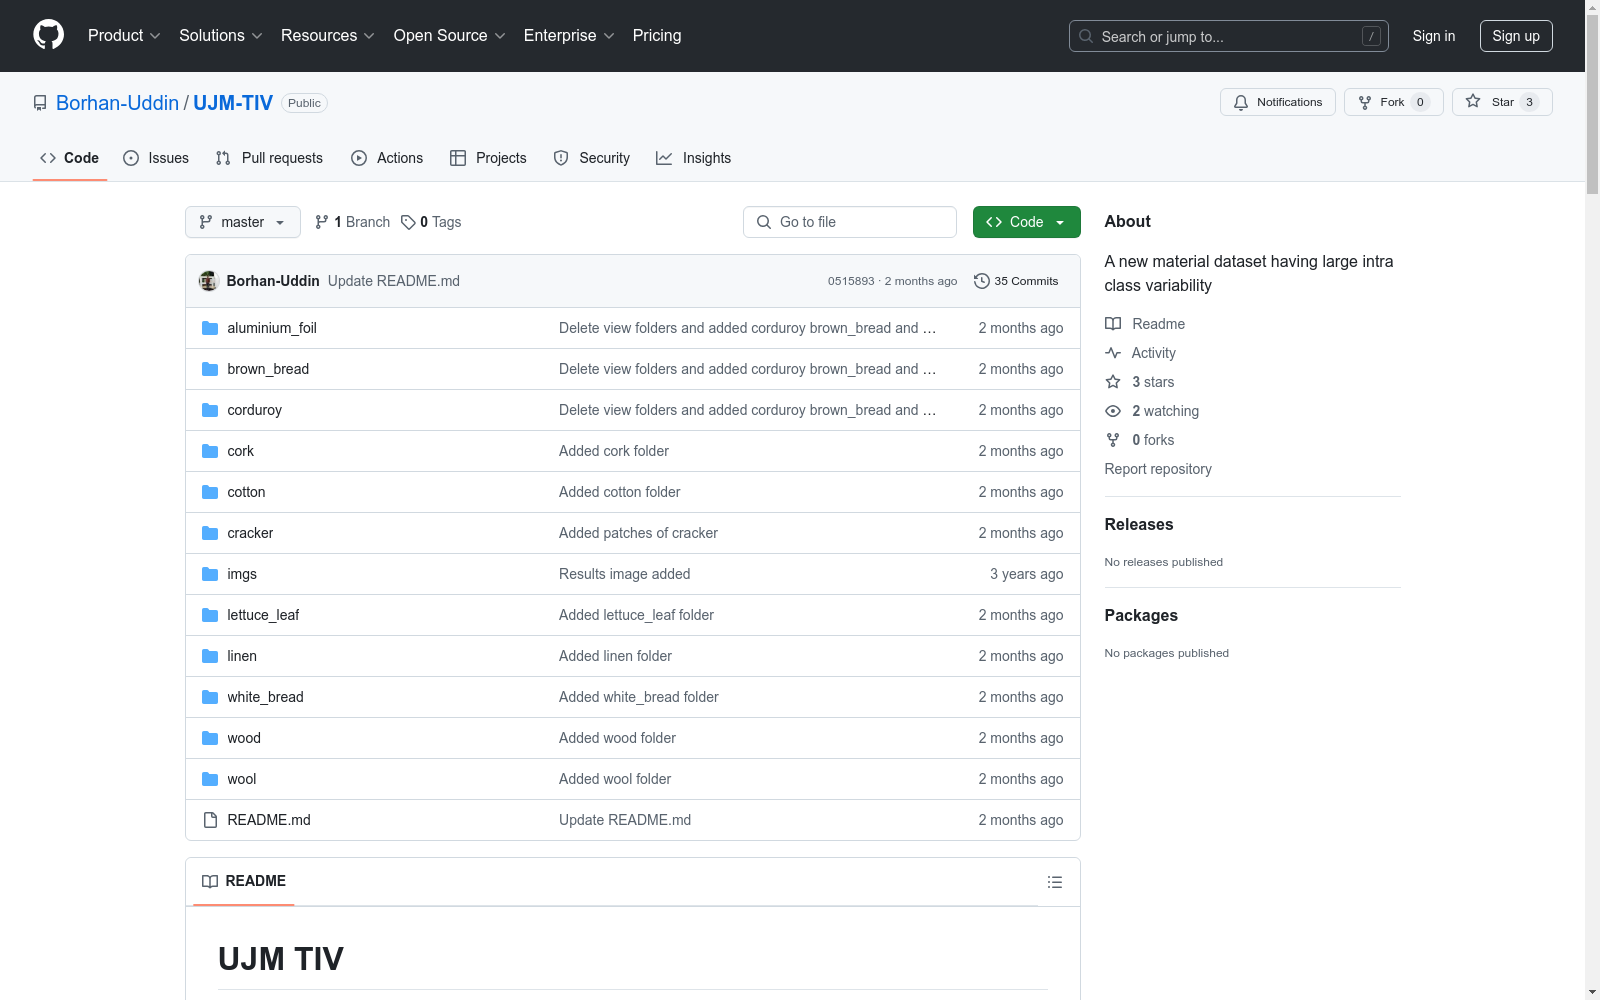1600x1000 pixels.
Task: Click the book icon beside Readme
Action: [x=1113, y=324]
